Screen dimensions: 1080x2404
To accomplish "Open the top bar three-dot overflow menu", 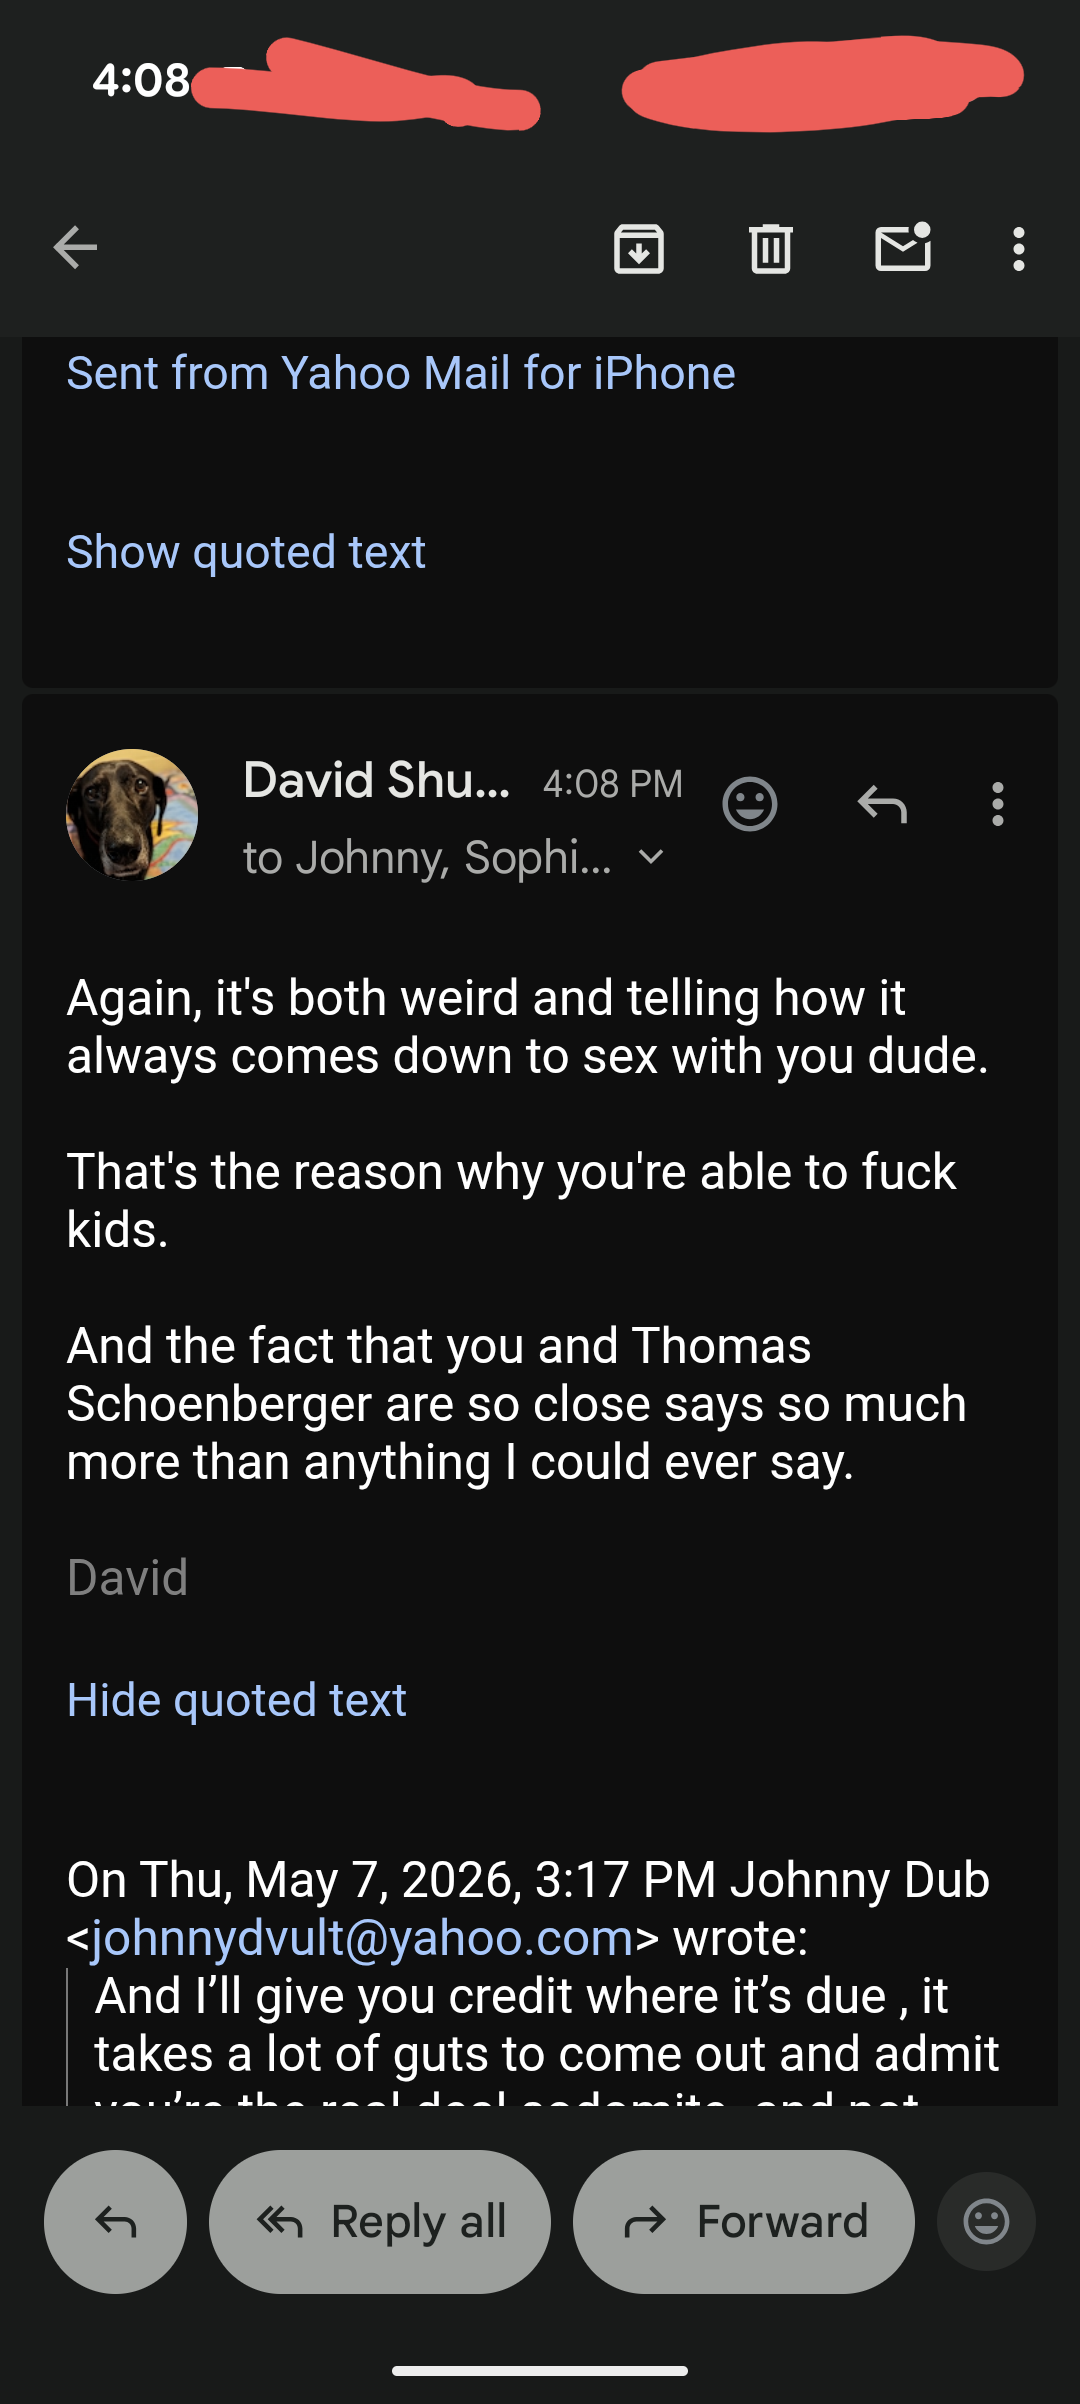I will (1018, 249).
